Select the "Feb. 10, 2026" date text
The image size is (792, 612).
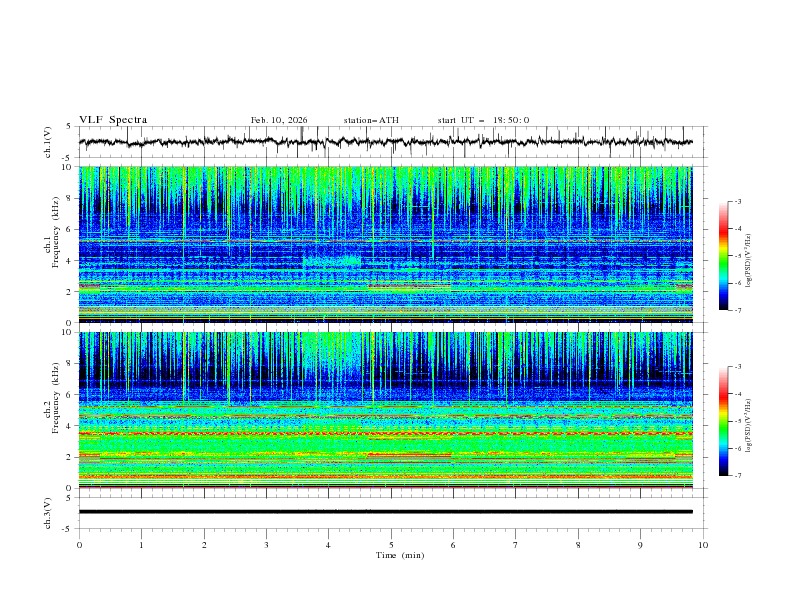(279, 120)
